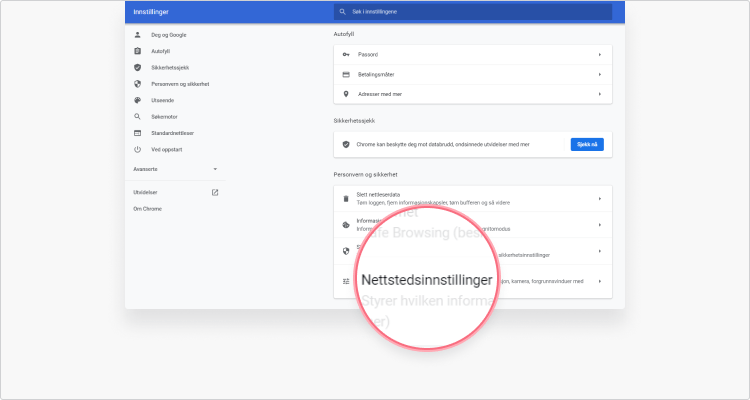Select Sikkerhetssjekk in the sidebar

(x=170, y=67)
